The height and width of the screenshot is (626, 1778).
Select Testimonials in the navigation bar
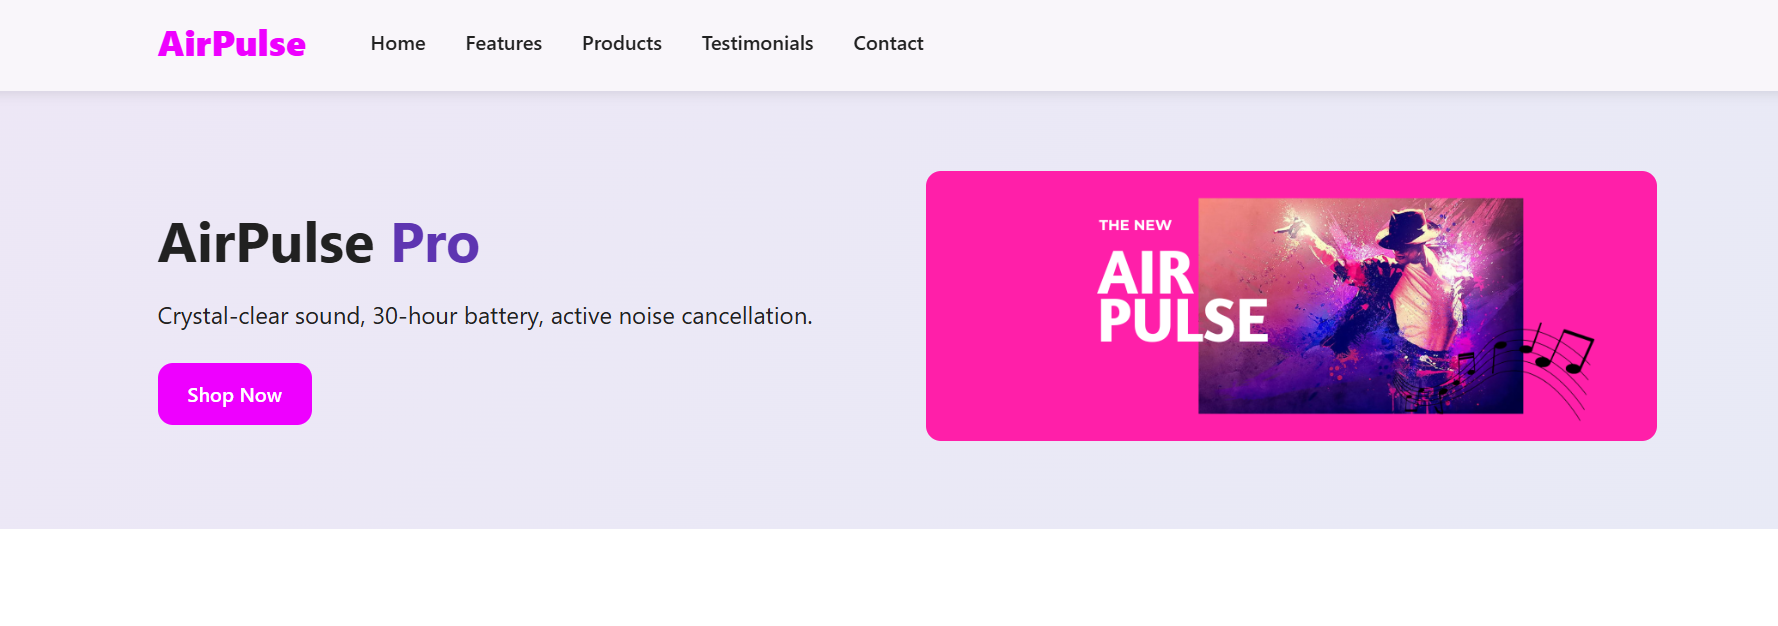pos(757,43)
